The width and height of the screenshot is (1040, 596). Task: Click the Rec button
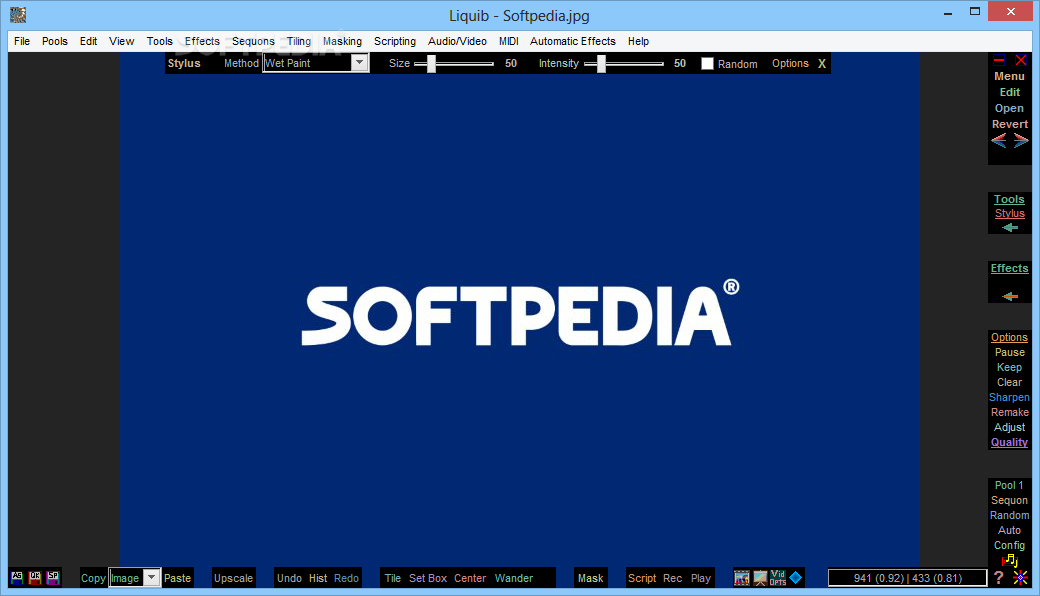(x=673, y=578)
